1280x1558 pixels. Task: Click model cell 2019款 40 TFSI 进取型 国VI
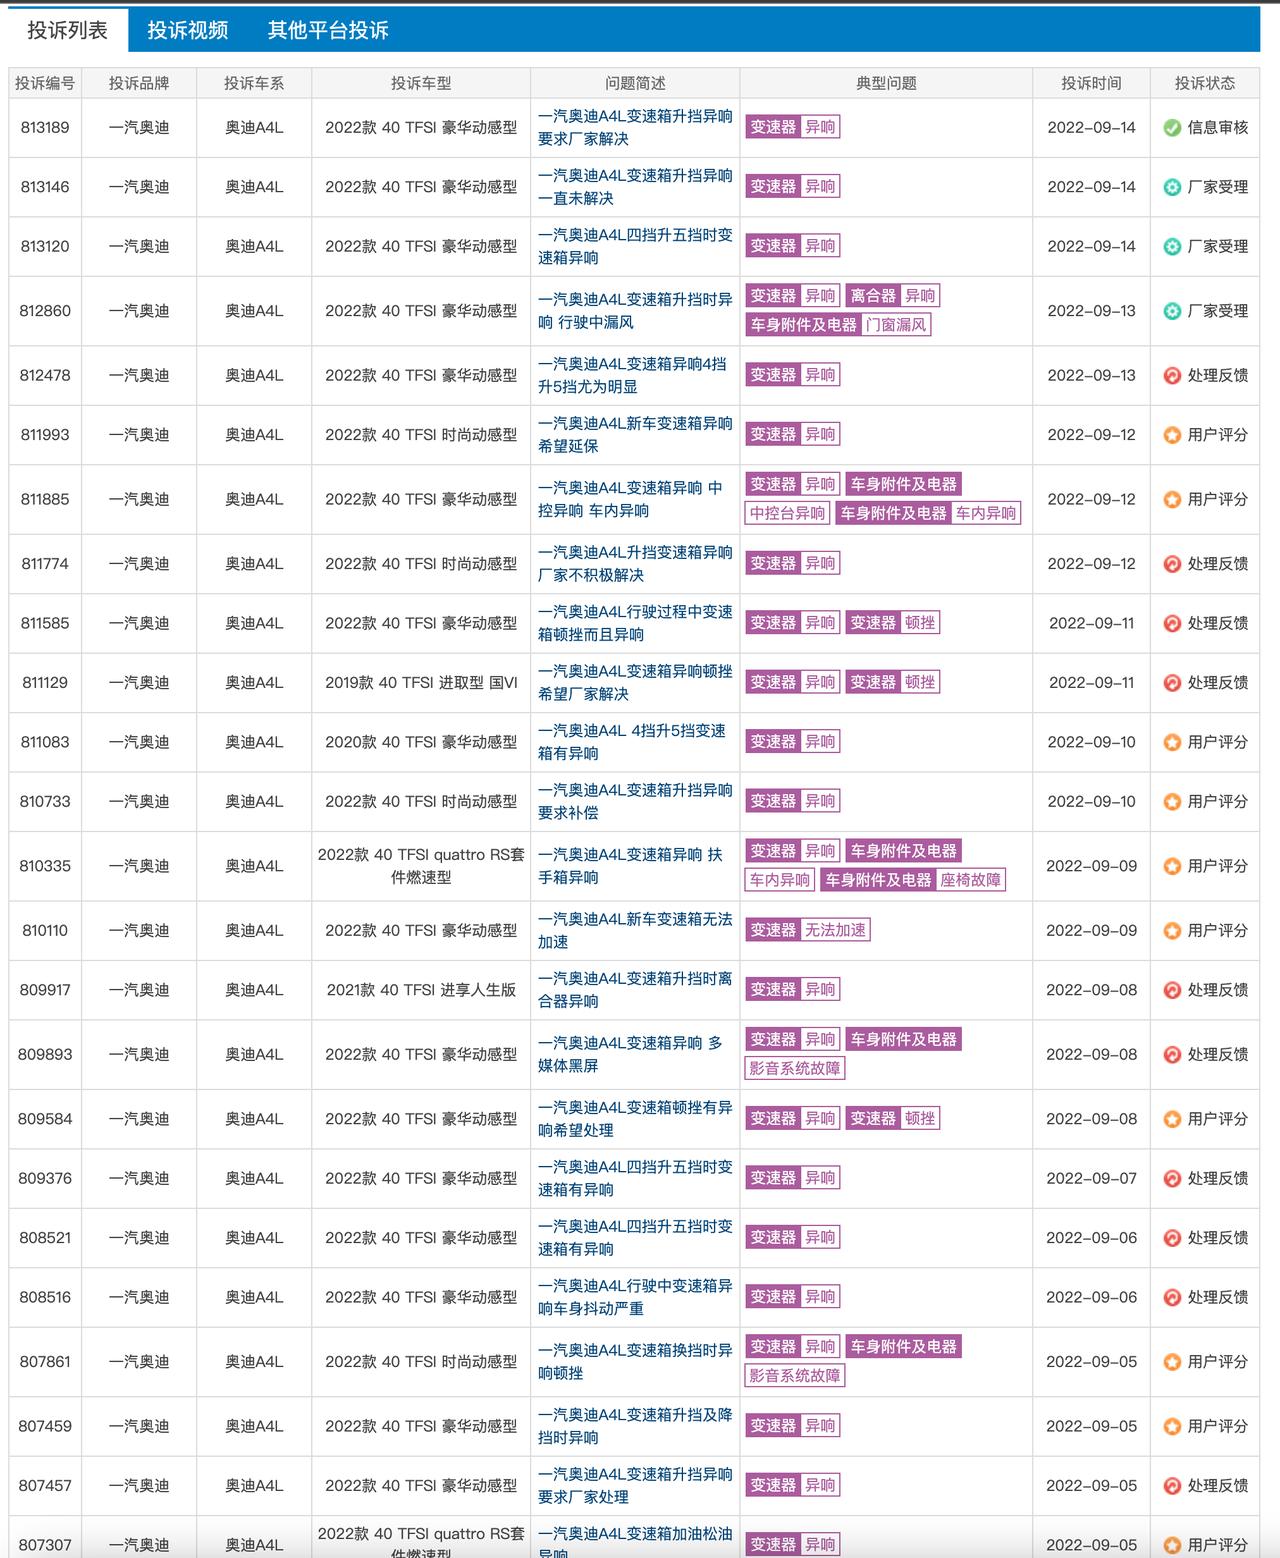421,683
